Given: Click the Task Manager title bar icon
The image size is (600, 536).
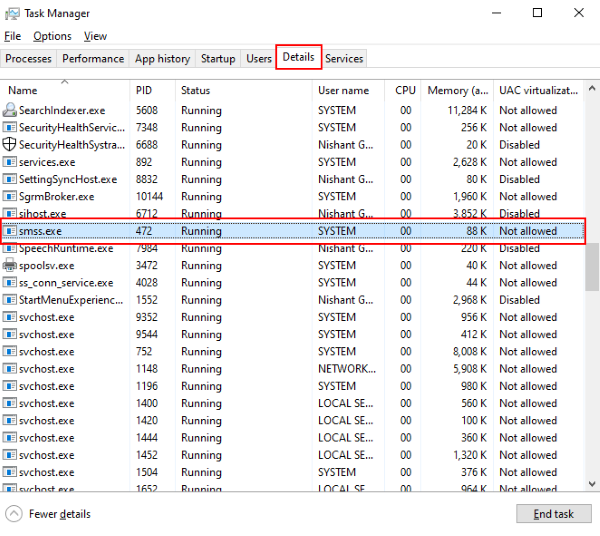Looking at the screenshot, I should [x=12, y=13].
